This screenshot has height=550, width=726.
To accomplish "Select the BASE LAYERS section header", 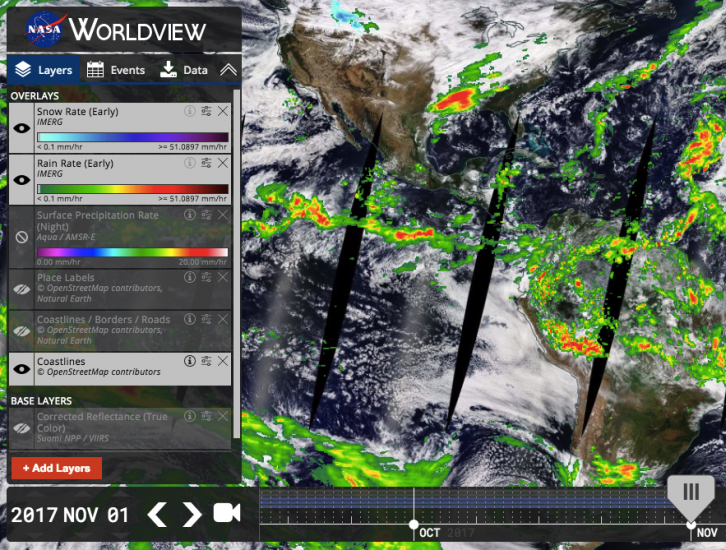I will click(41, 400).
